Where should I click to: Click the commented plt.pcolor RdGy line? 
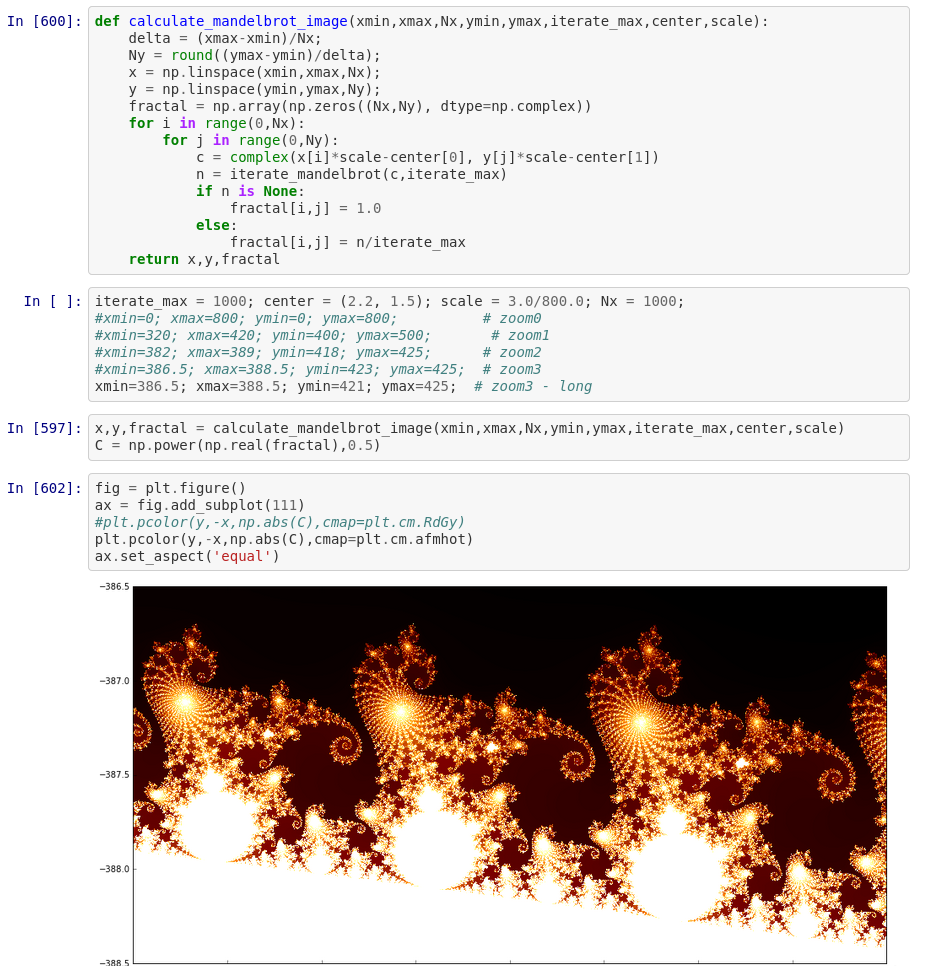coord(280,522)
